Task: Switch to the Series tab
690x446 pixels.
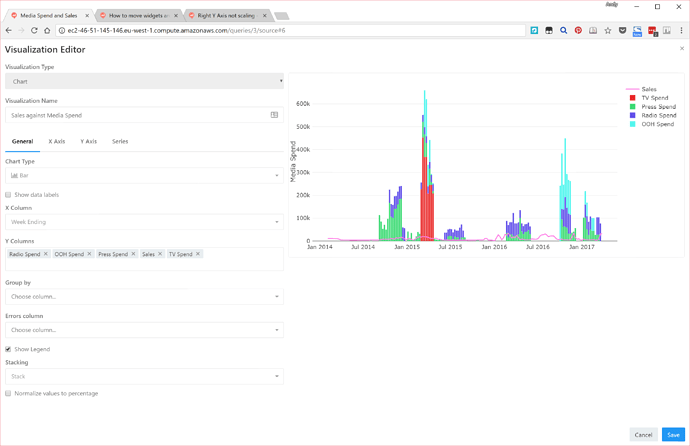Action: [x=120, y=141]
